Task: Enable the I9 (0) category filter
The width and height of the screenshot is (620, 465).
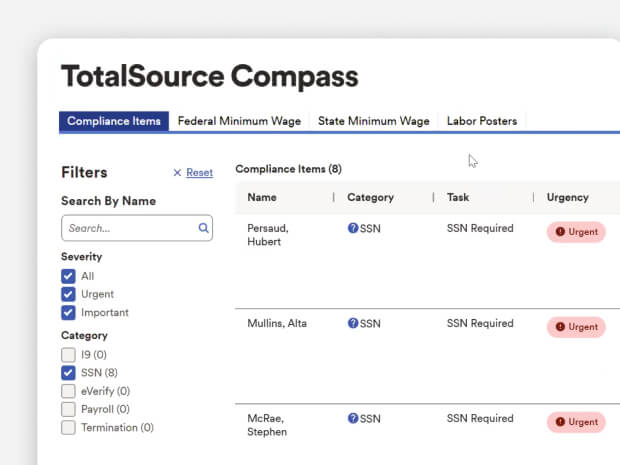Action: point(68,355)
